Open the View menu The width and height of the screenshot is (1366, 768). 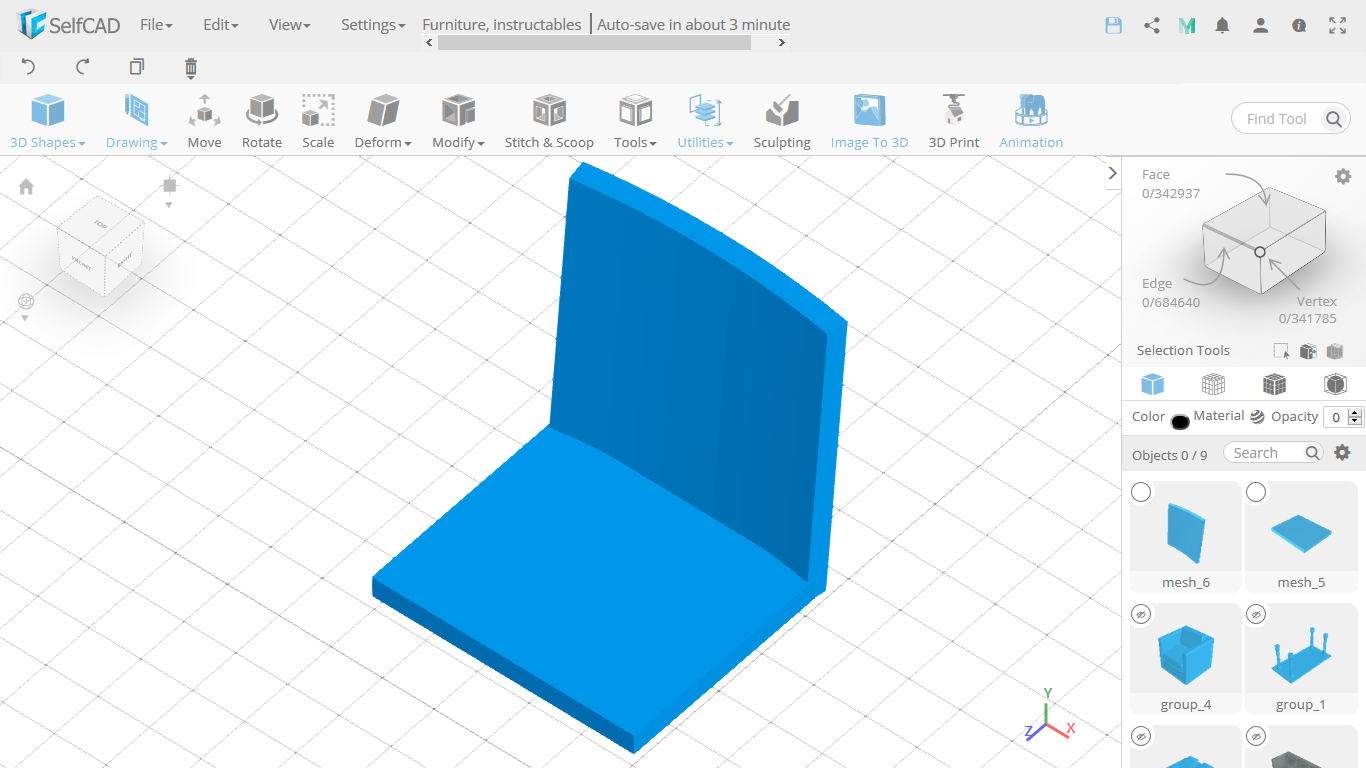click(x=289, y=25)
